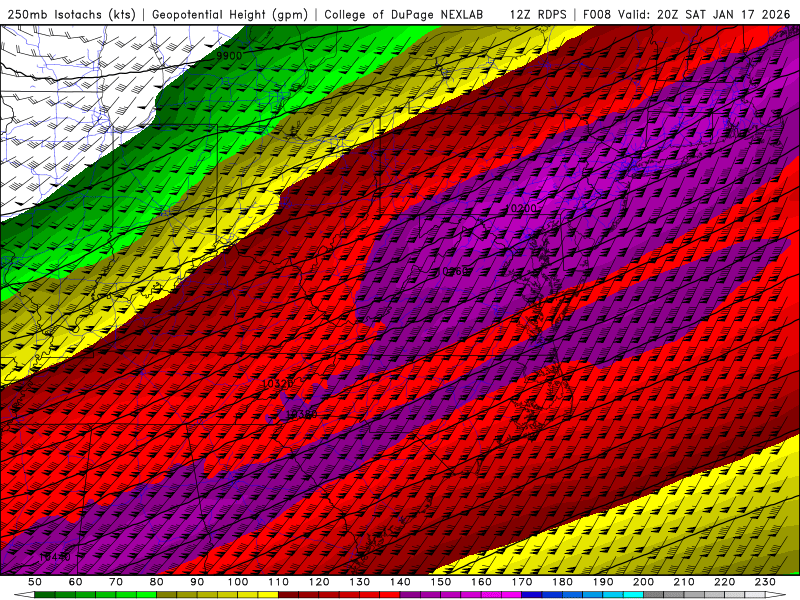Click the 'Valid: 20Z SAT JAN 17 2026' text
Viewport: 800px width, 600px height.
click(x=704, y=14)
